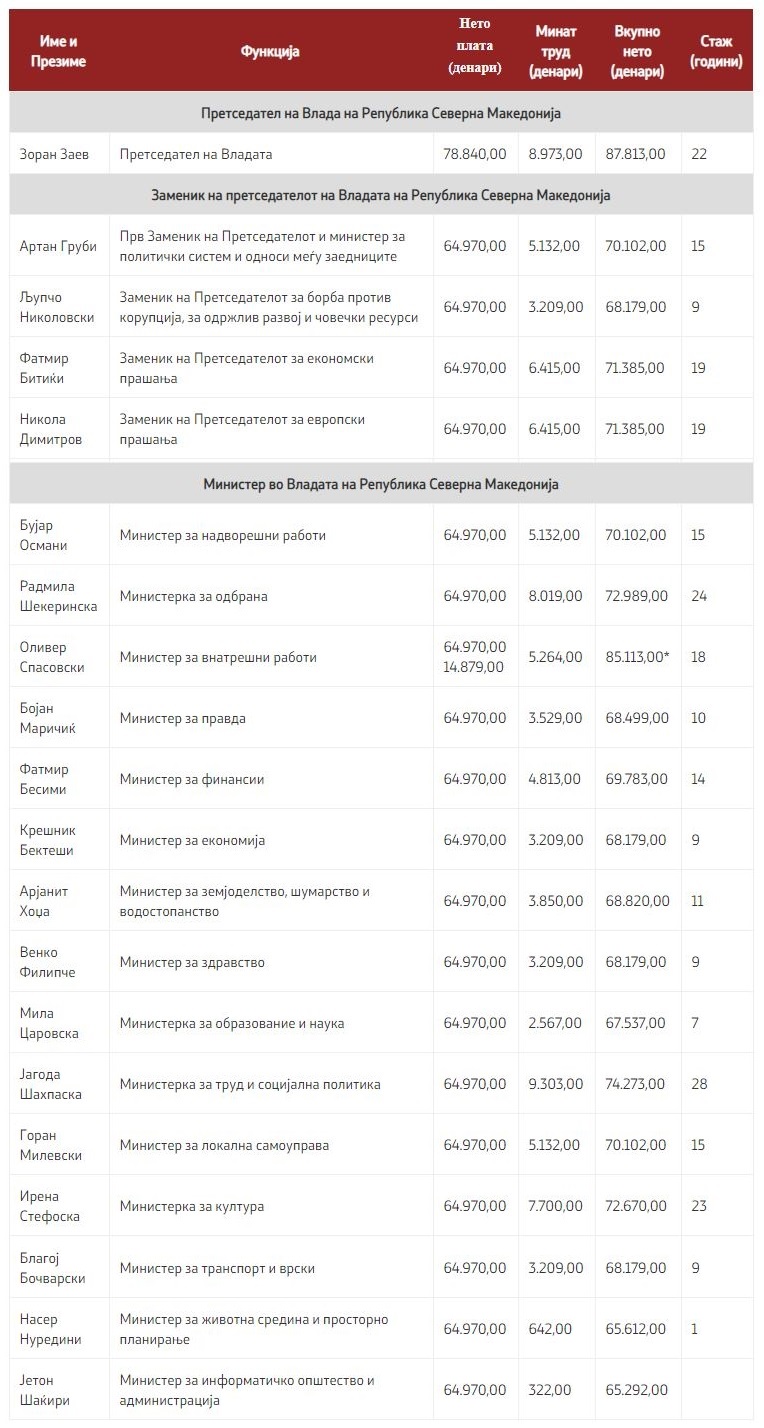Click total net value 85.113,00* for Спасовски
The image size is (764, 1428).
tap(640, 657)
